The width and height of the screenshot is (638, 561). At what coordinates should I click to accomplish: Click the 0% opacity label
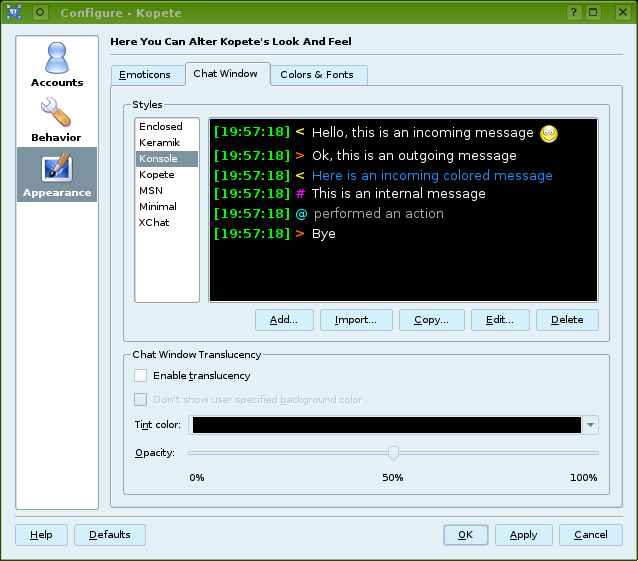pos(197,478)
